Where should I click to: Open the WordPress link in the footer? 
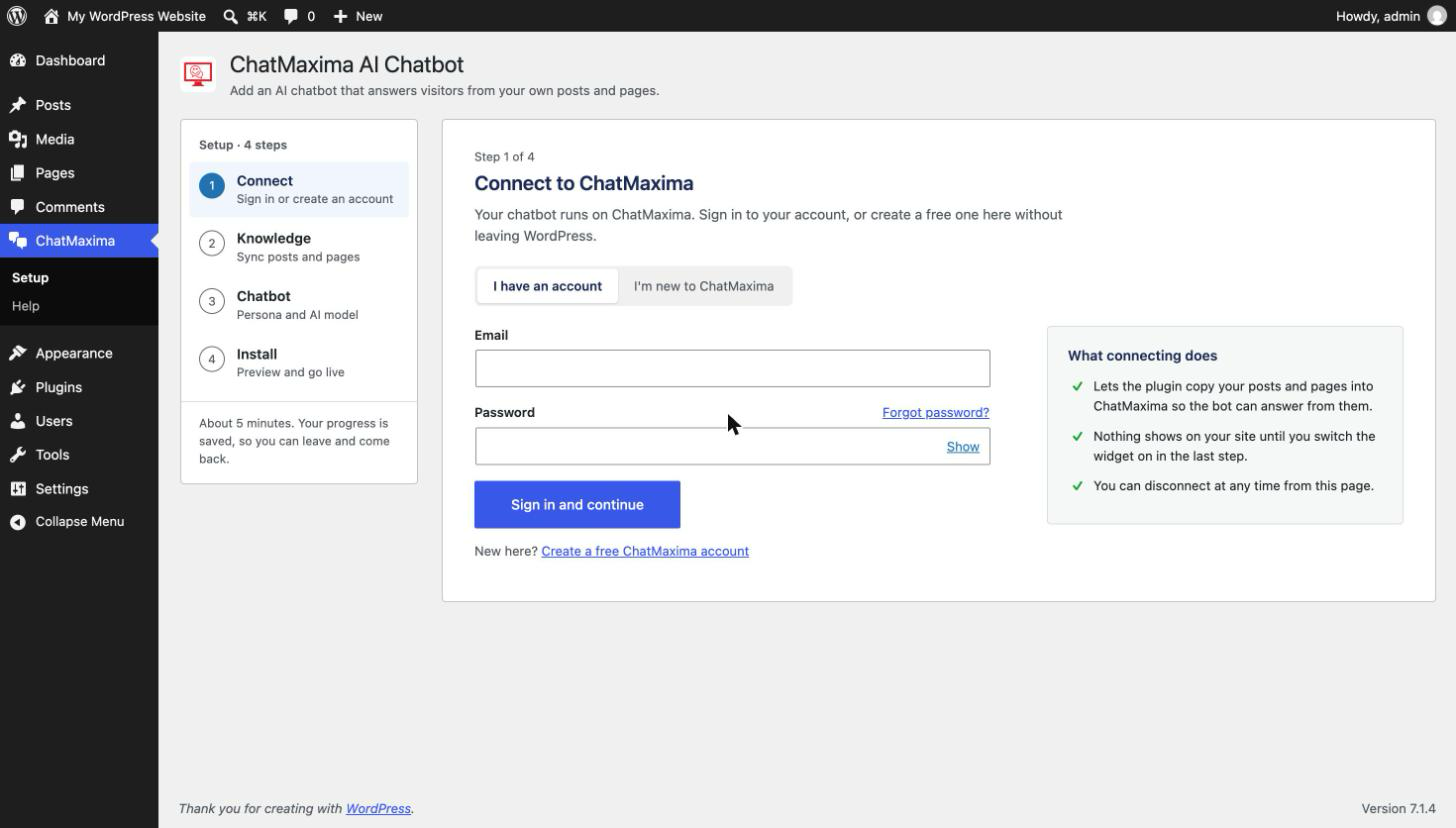coord(378,809)
